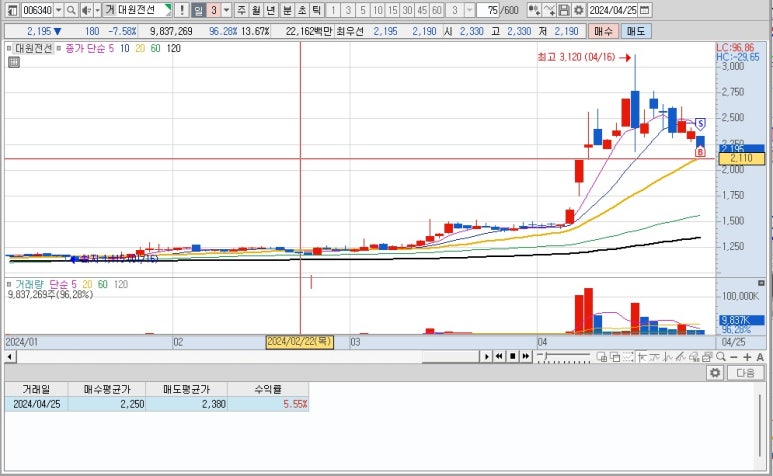Expand the 거래량 단순 indicator marker
773x476 pixels.
coord(9,284)
